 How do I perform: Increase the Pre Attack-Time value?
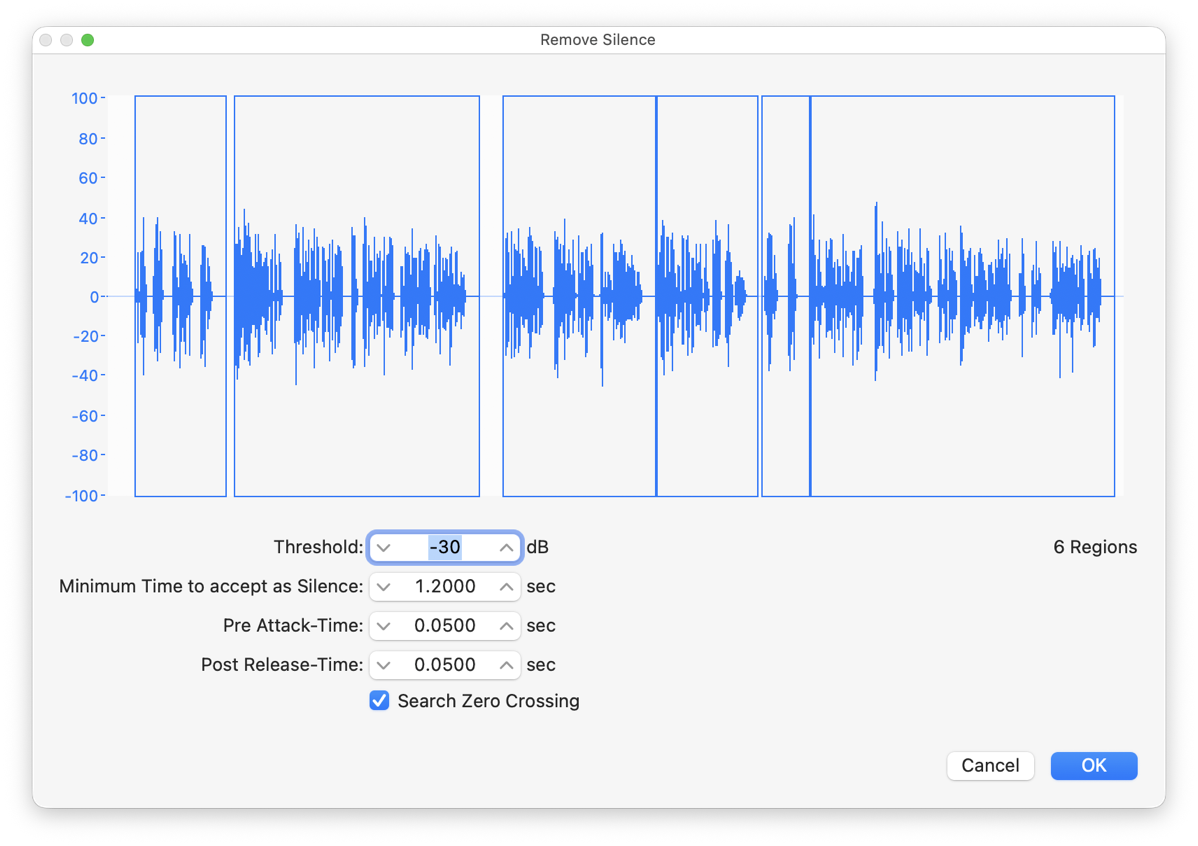click(507, 625)
